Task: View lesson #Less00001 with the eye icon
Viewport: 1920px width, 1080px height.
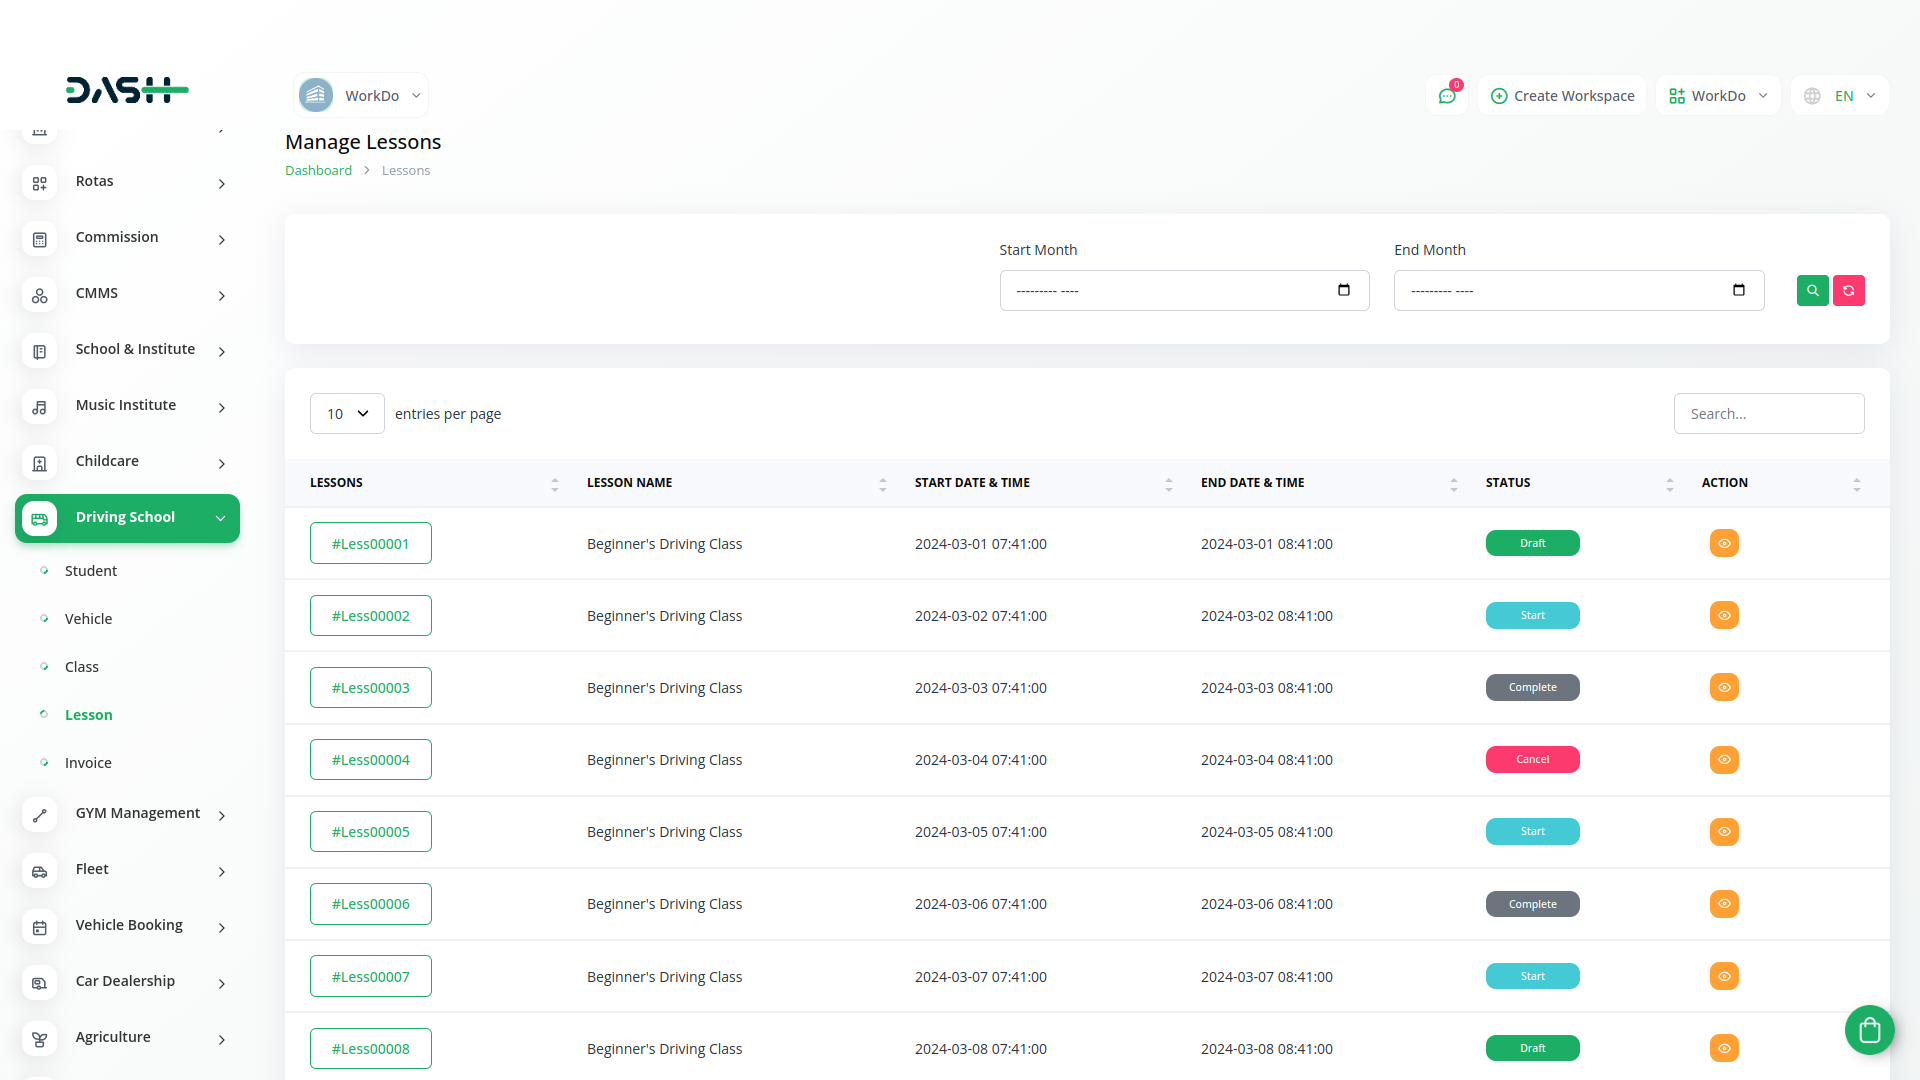Action: point(1724,544)
